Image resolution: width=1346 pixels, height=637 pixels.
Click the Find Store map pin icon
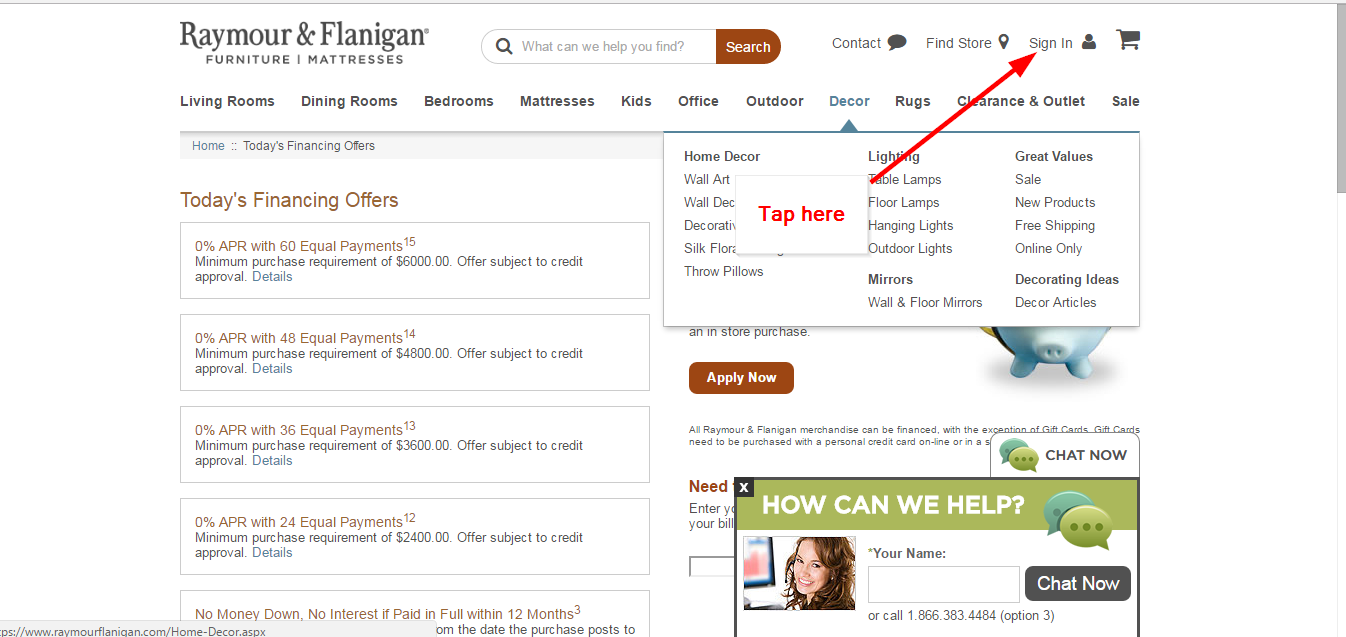click(x=1004, y=43)
